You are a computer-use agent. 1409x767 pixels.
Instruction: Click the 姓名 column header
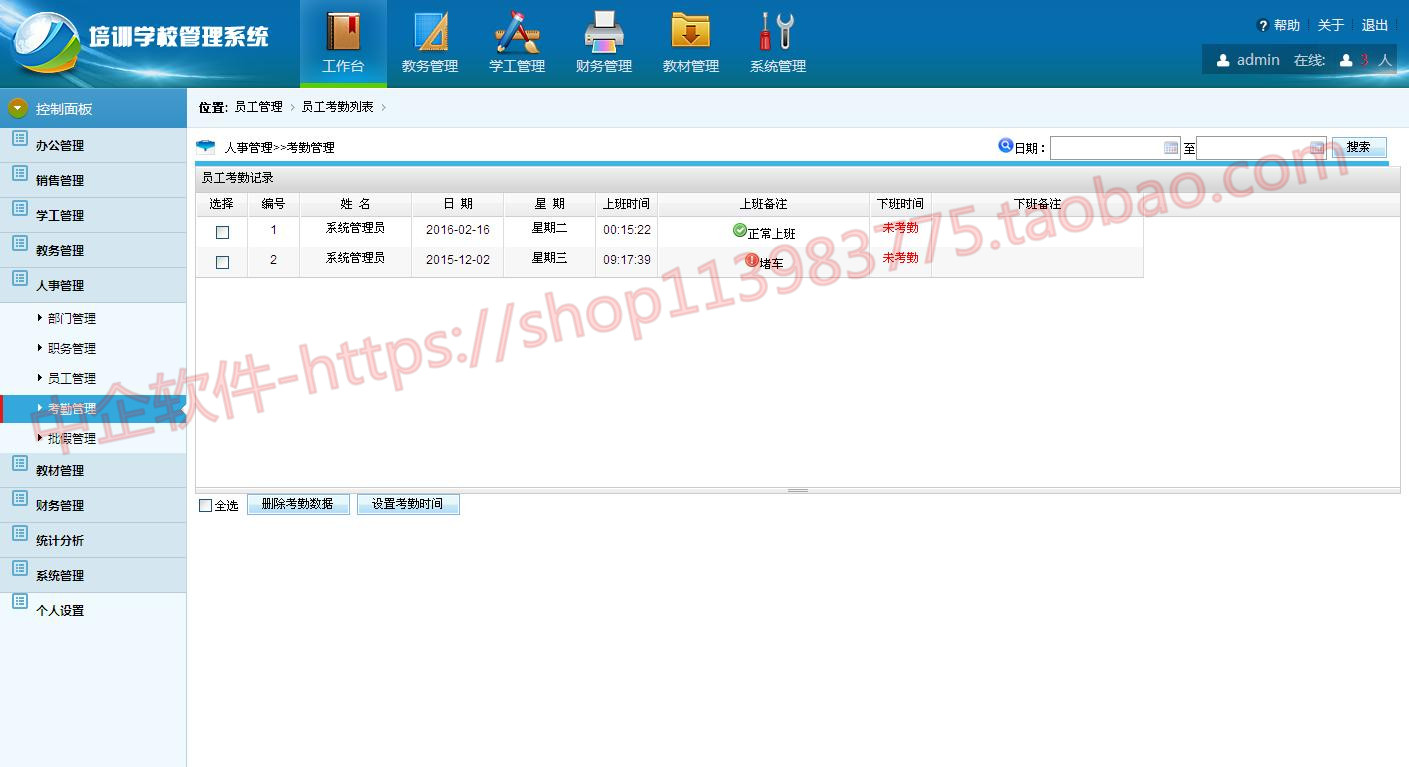[355, 204]
